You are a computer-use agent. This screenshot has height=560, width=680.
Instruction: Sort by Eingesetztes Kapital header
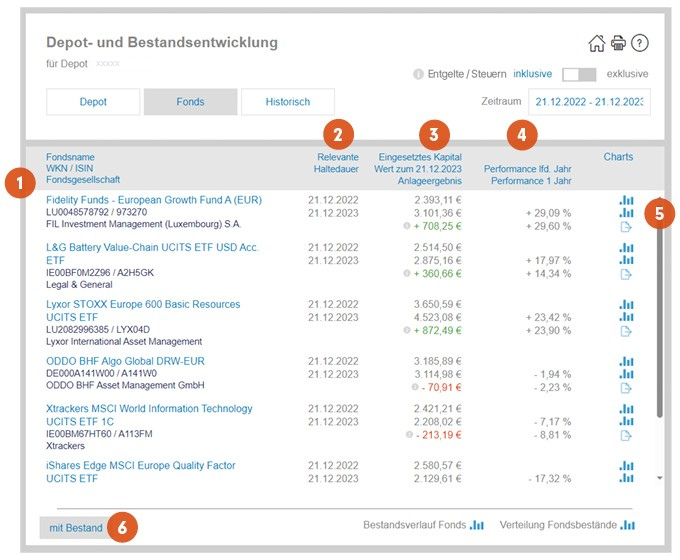coord(420,157)
